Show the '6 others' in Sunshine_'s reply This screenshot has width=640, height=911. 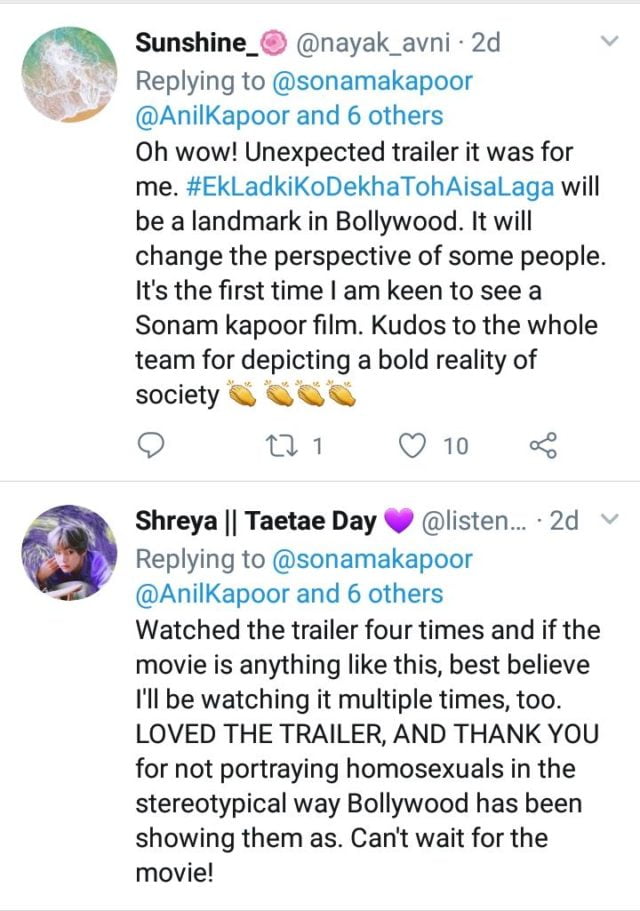click(x=394, y=114)
